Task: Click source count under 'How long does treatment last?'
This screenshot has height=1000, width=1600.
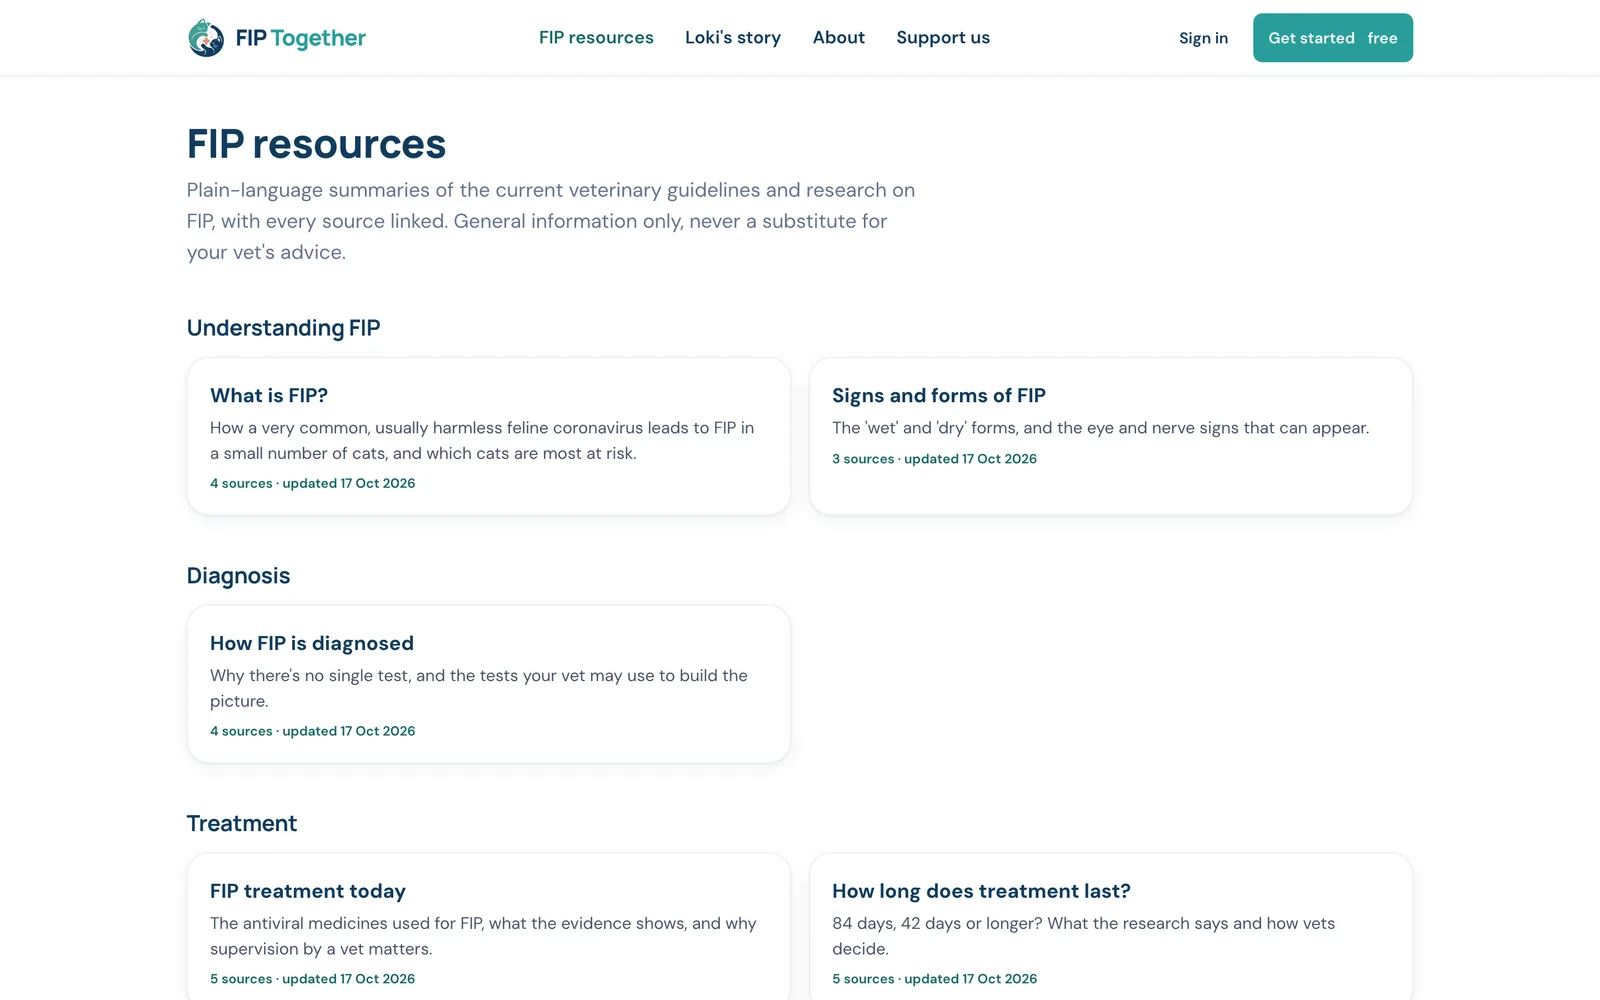Action: (934, 979)
